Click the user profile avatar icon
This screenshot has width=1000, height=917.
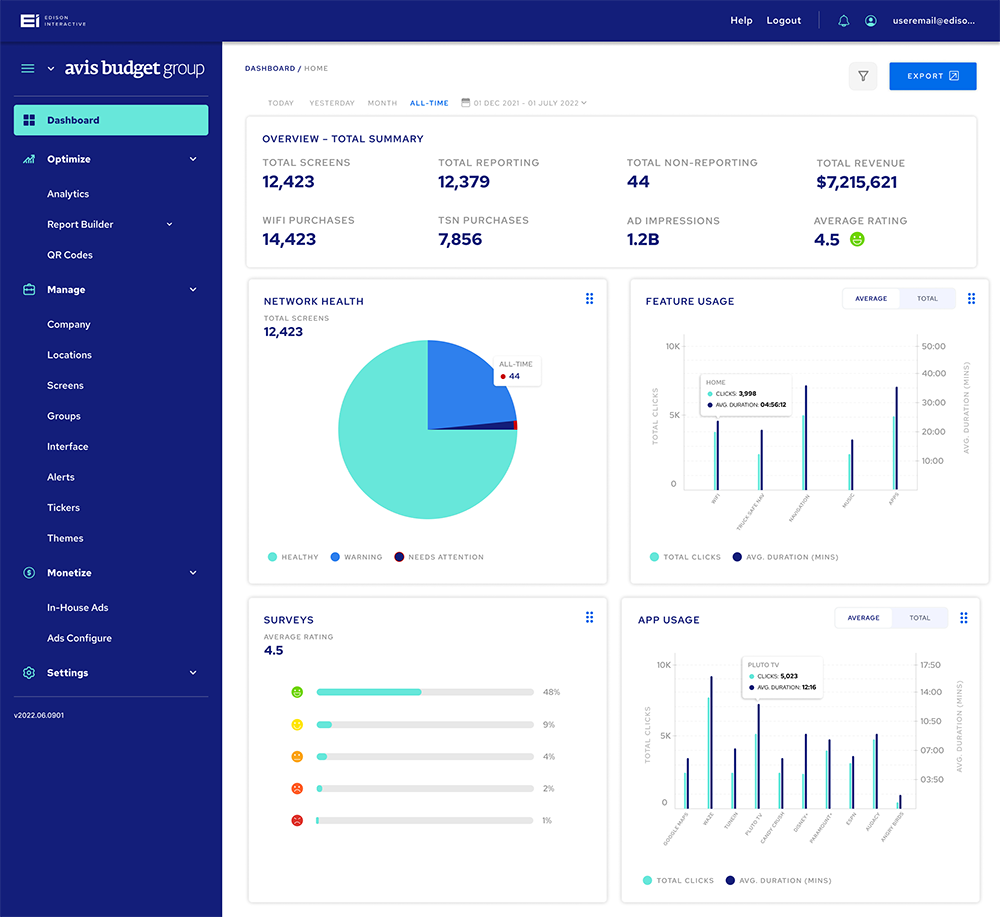871,21
